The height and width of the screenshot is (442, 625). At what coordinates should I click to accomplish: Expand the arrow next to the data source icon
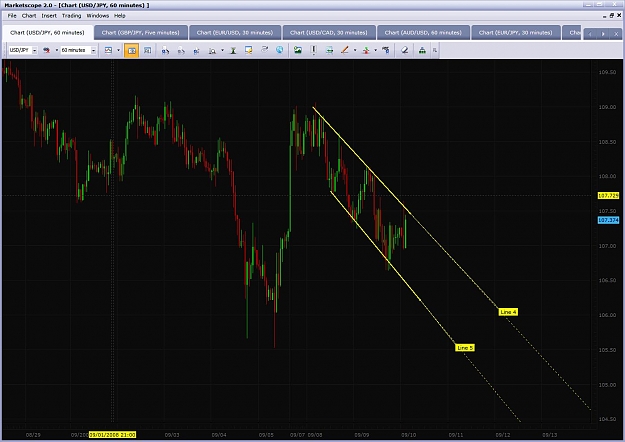point(57,51)
